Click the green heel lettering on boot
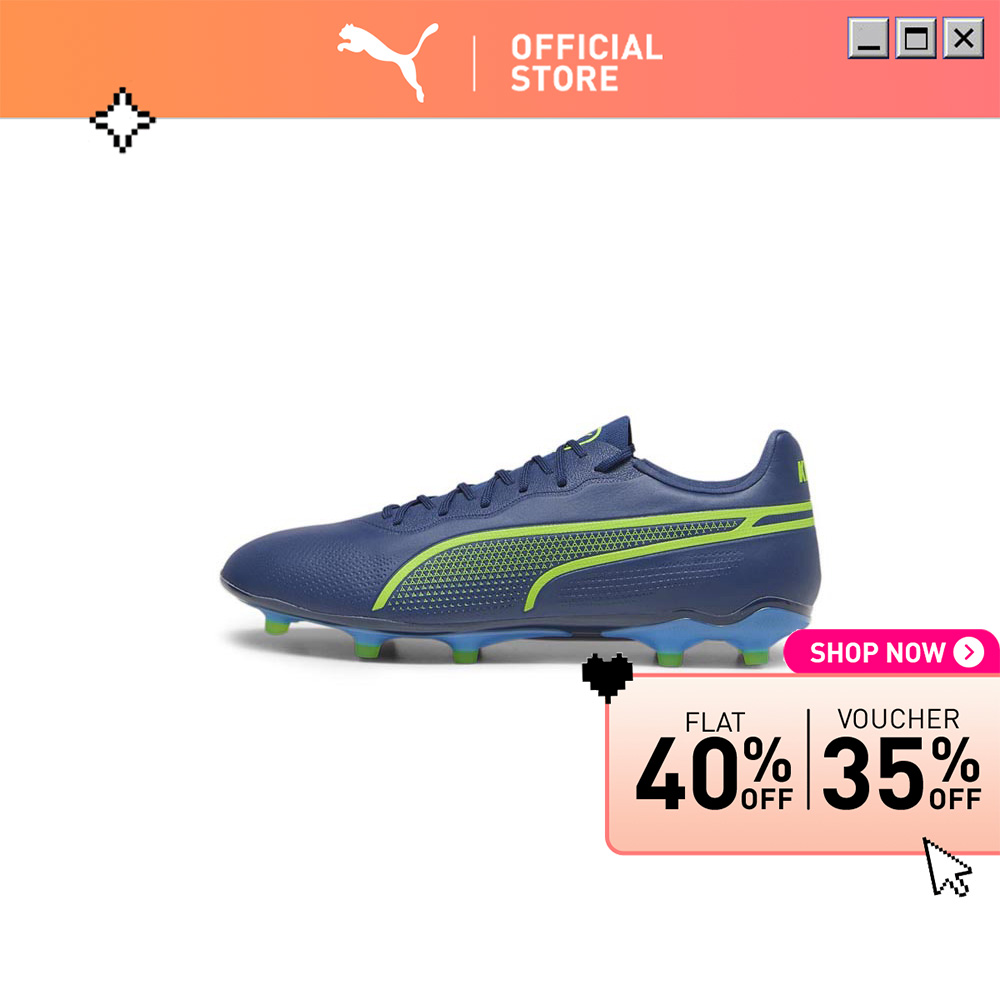Viewport: 1000px width, 1000px height. [x=801, y=471]
